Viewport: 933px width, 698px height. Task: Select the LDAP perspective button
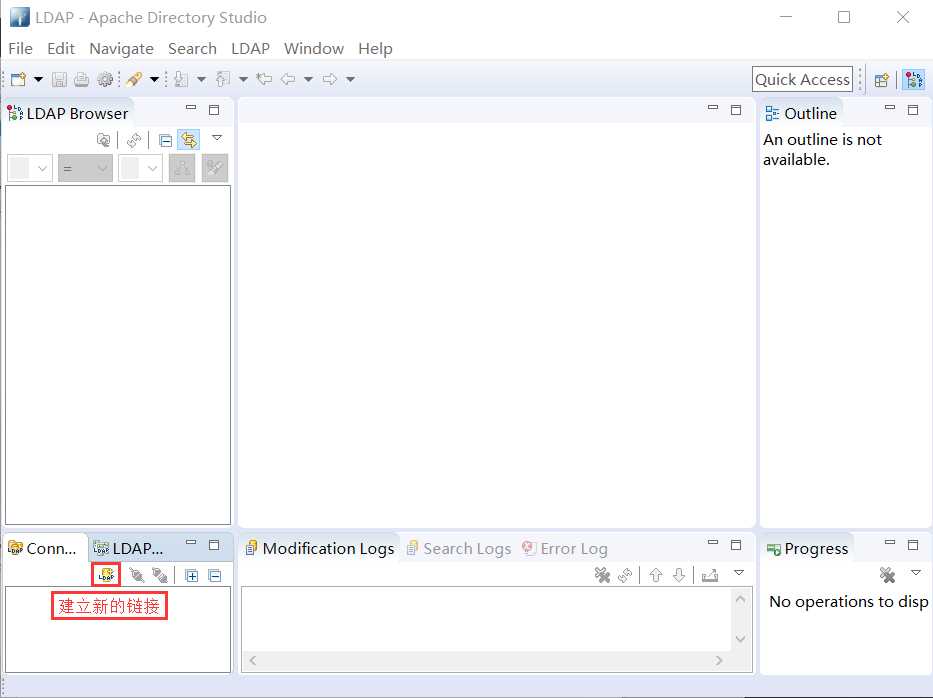pyautogui.click(x=914, y=80)
